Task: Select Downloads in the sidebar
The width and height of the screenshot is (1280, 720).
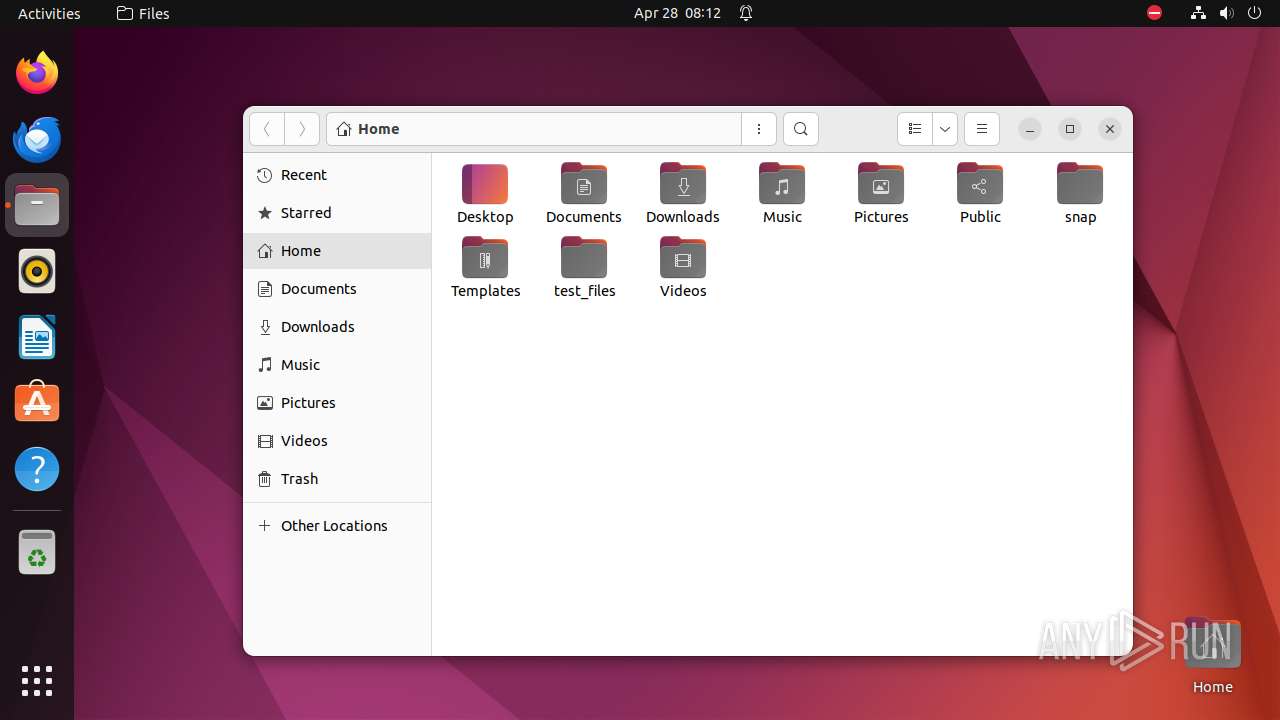Action: click(x=337, y=327)
